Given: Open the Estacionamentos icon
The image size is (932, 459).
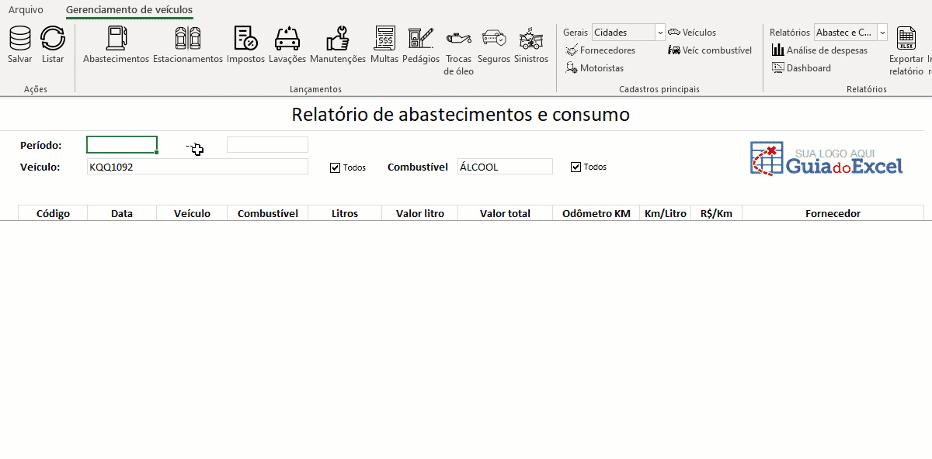Looking at the screenshot, I should tap(187, 39).
